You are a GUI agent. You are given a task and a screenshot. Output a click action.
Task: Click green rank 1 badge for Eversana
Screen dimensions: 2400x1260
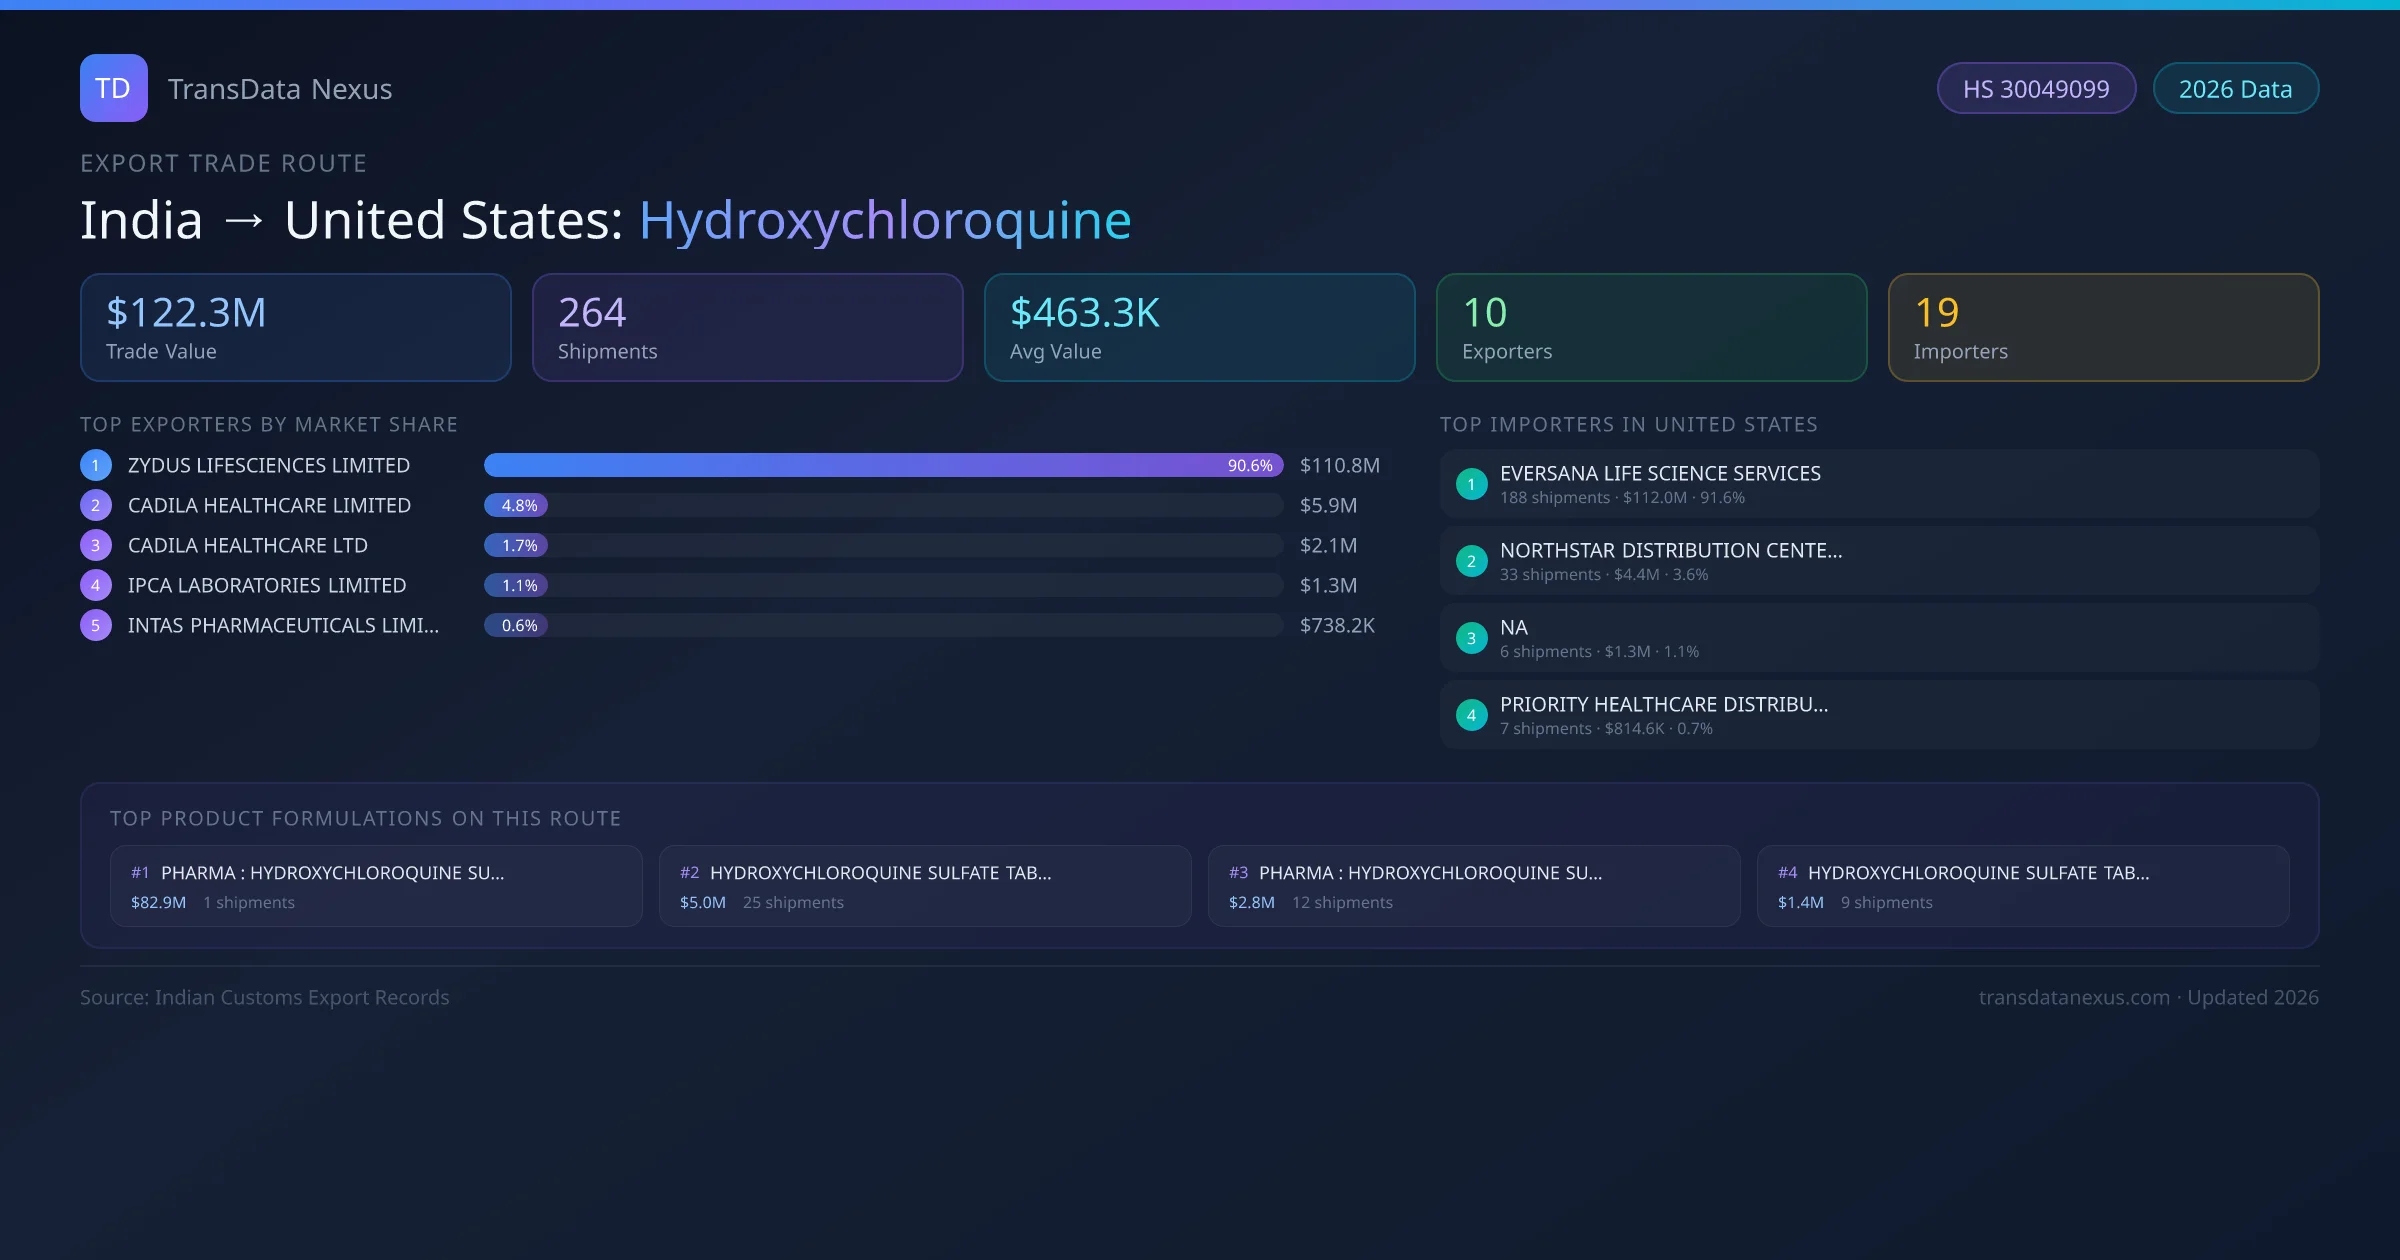(x=1471, y=484)
